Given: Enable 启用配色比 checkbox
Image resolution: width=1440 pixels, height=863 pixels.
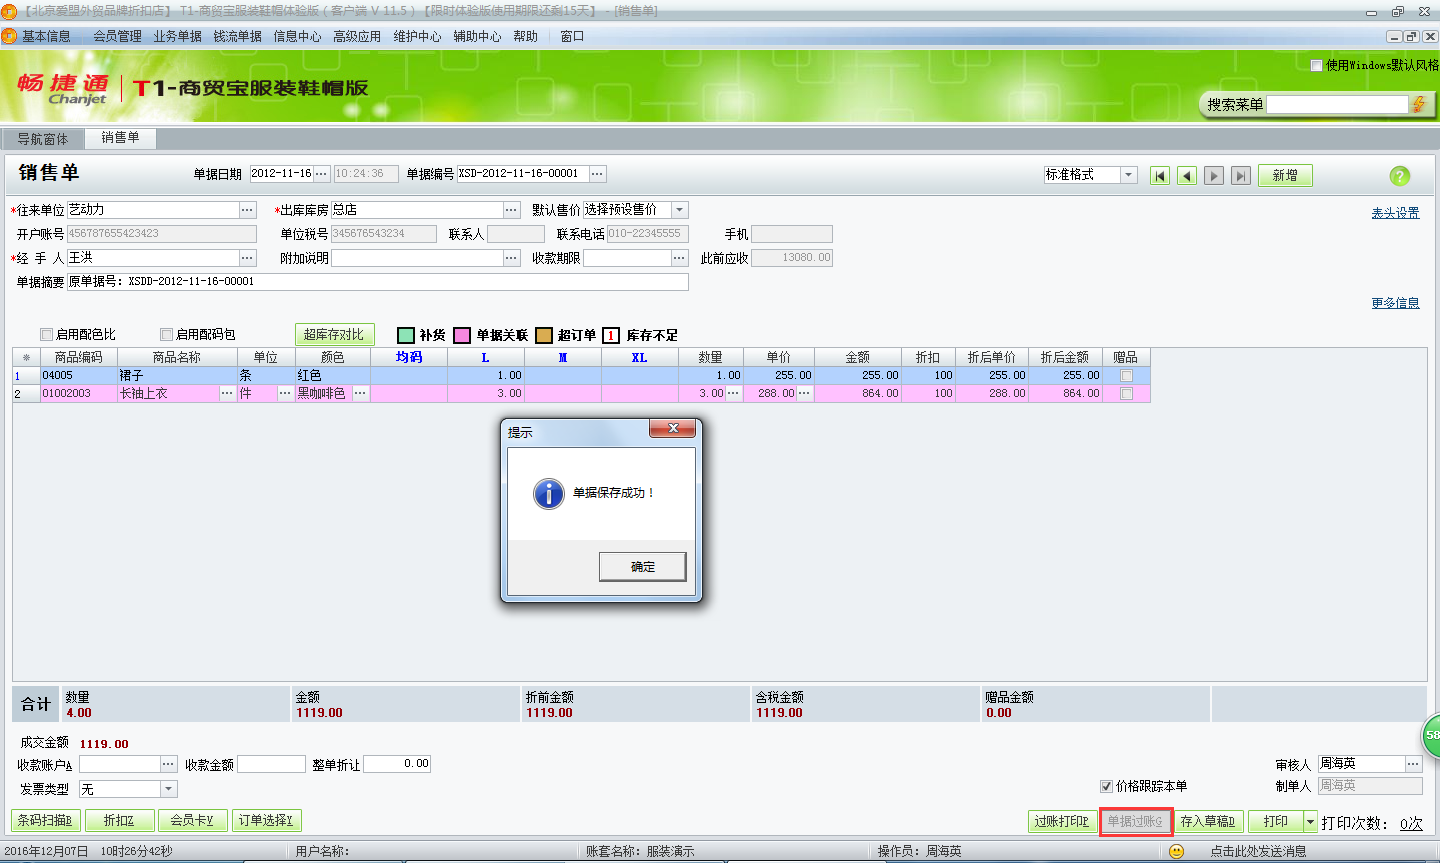Looking at the screenshot, I should (x=46, y=335).
